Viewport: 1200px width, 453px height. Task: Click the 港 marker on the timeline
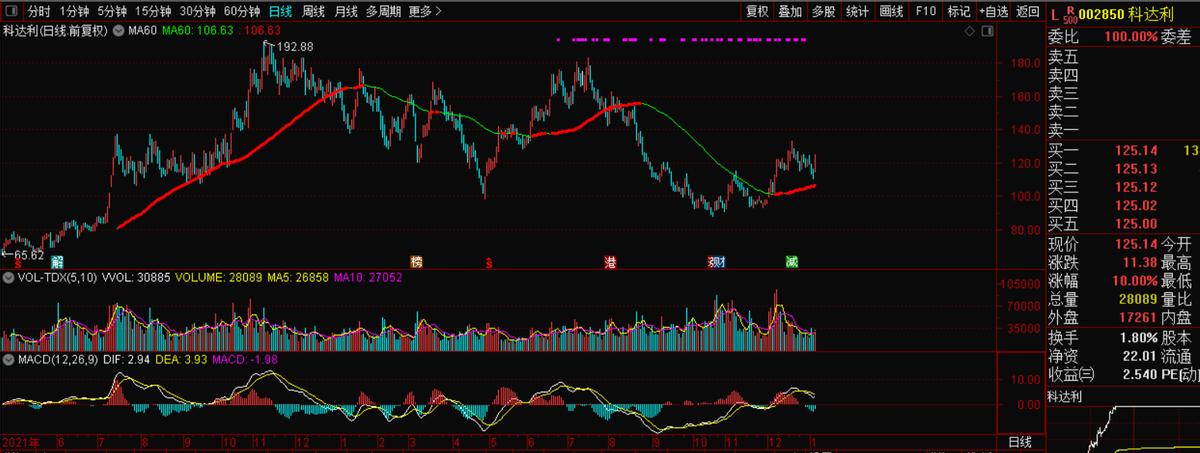click(610, 262)
